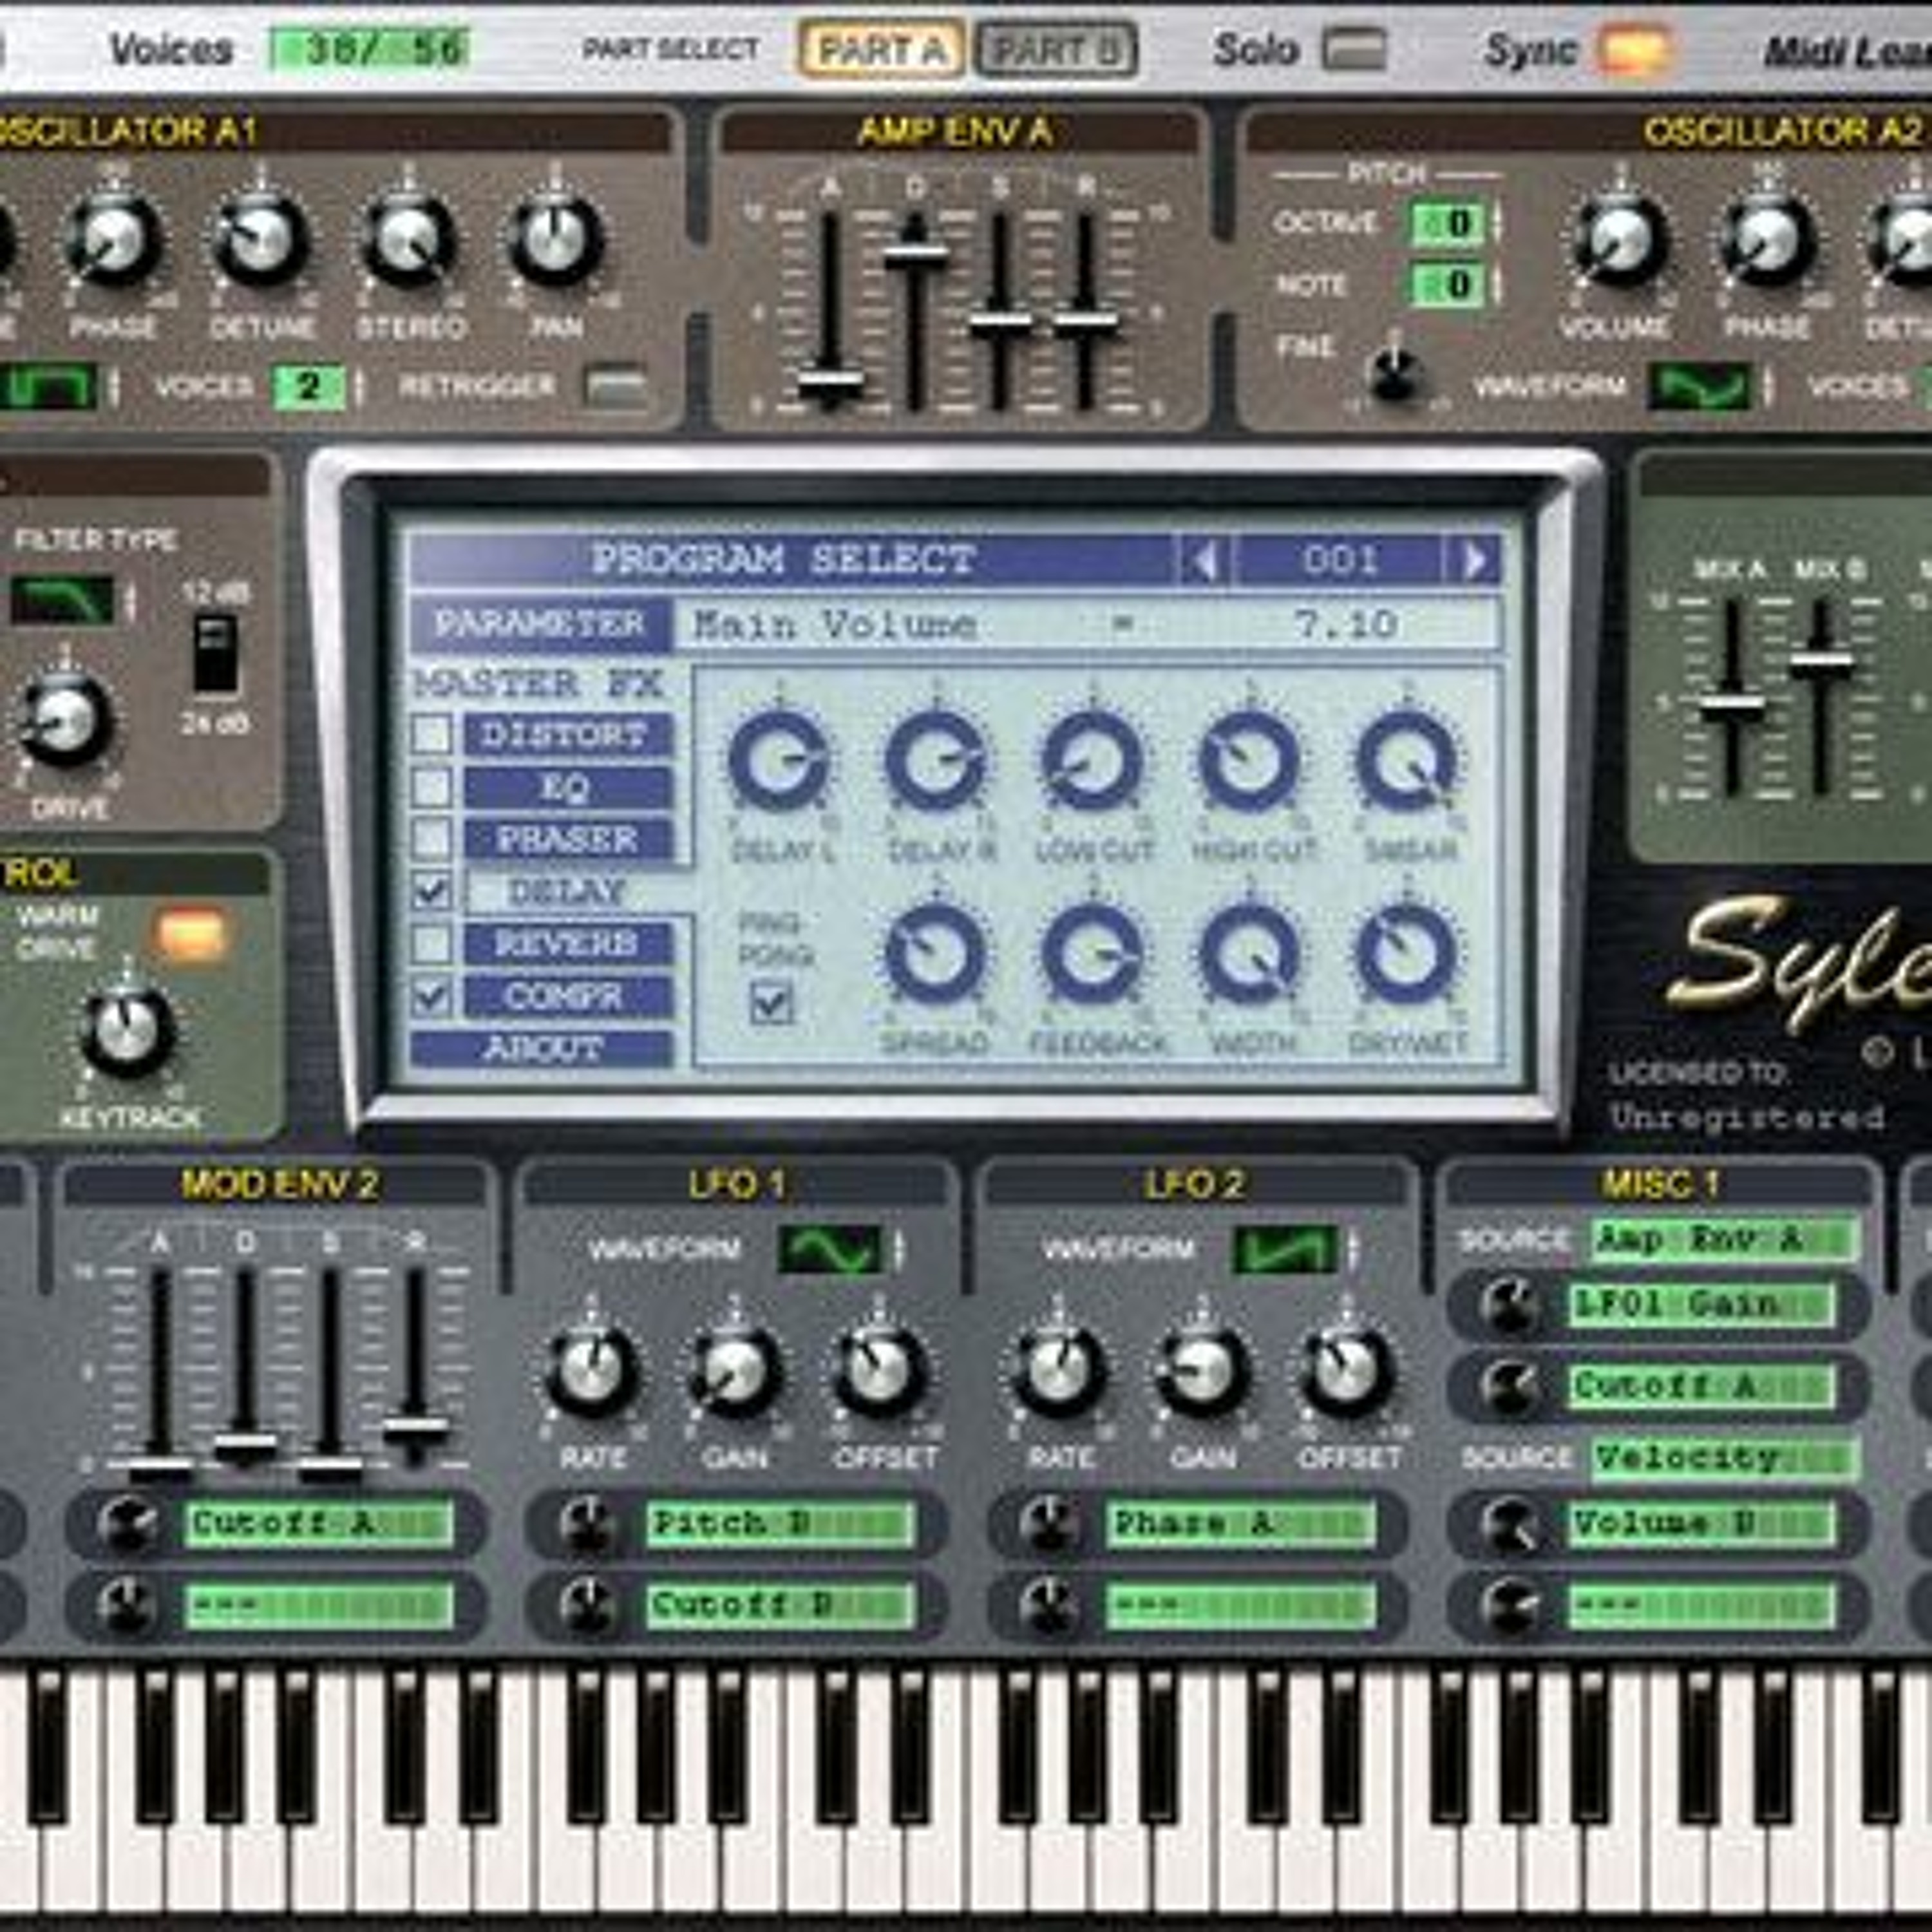The width and height of the screenshot is (1932, 1932).
Task: Click the LFO 1 Gain knob
Action: [736, 1370]
